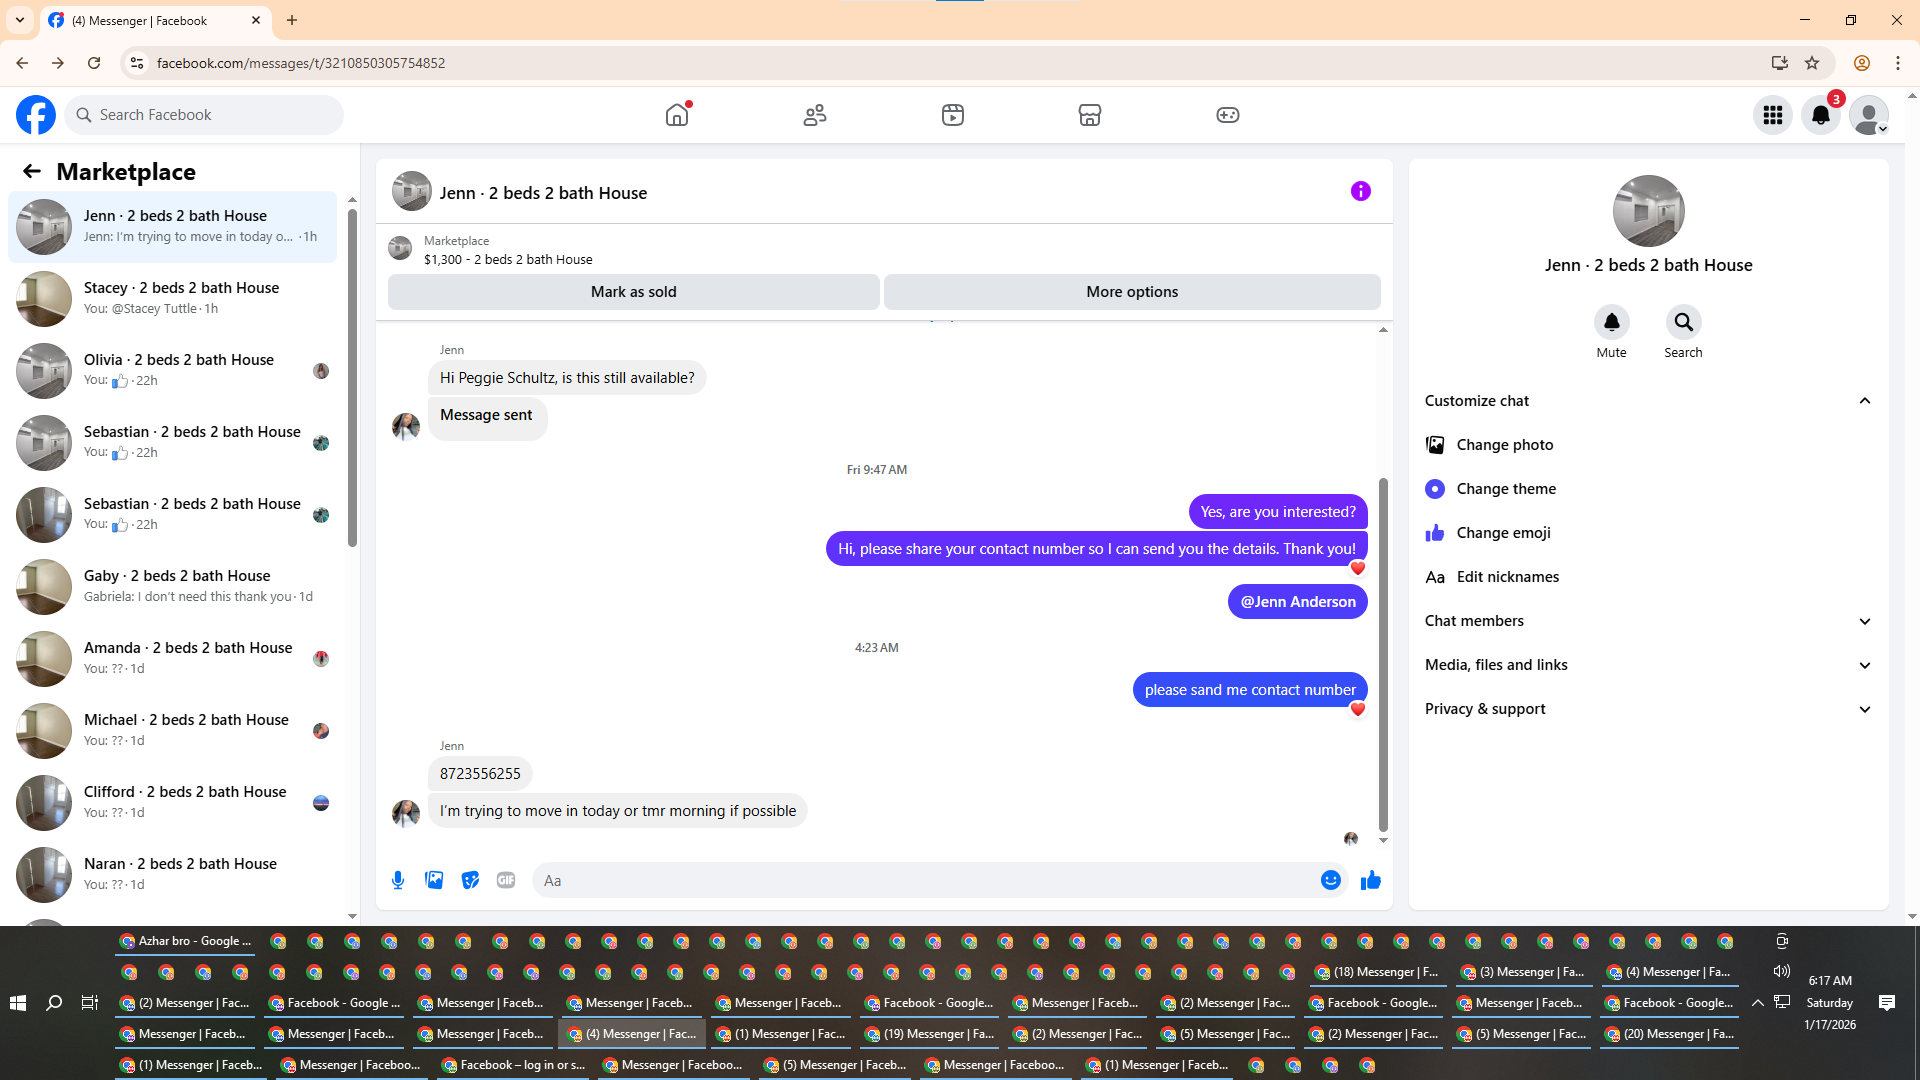The image size is (1920, 1080).
Task: Click the More options button
Action: tap(1132, 292)
